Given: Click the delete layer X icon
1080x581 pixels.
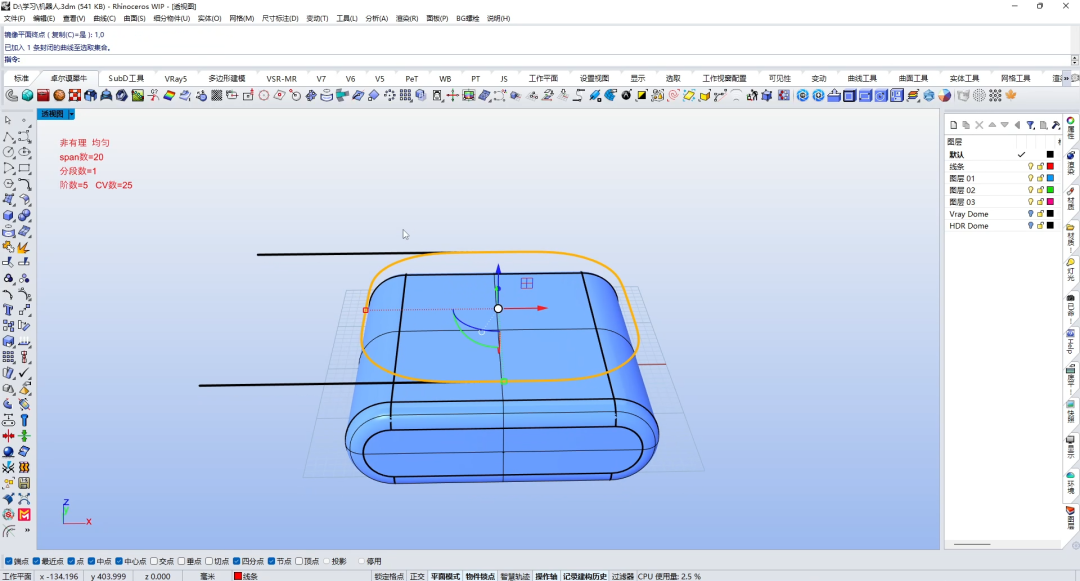Looking at the screenshot, I should click(979, 125).
